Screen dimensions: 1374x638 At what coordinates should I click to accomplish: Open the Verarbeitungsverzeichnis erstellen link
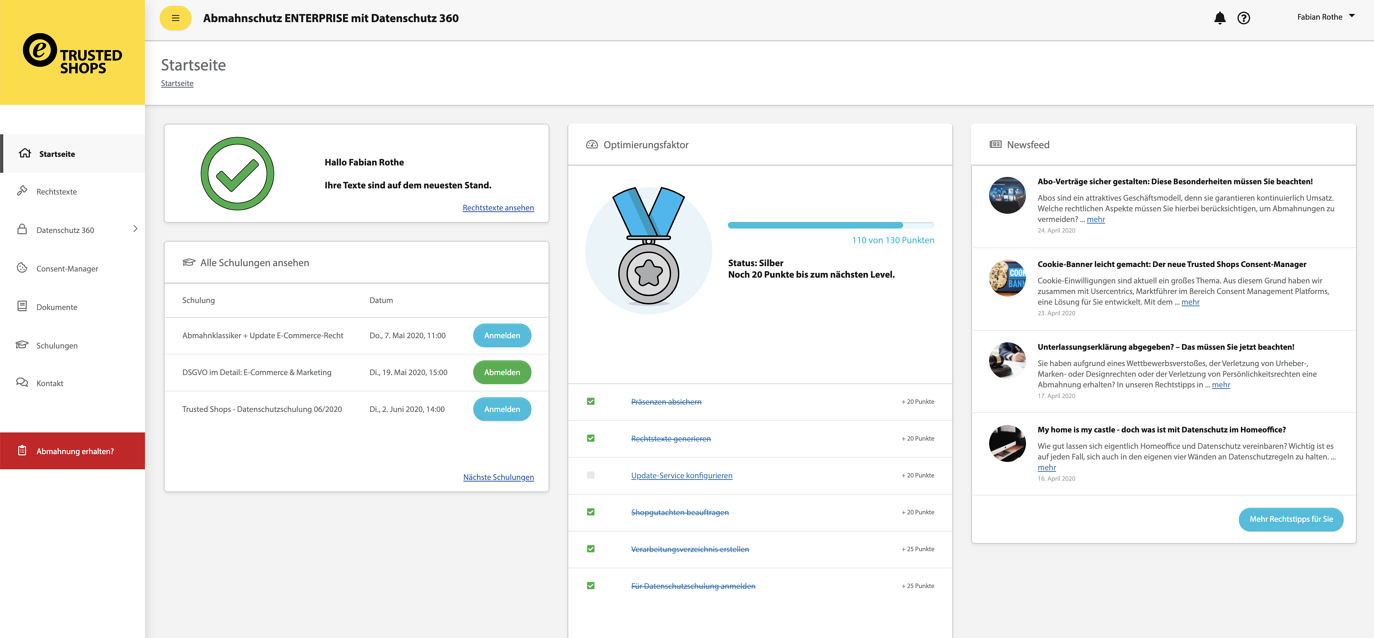tap(690, 549)
